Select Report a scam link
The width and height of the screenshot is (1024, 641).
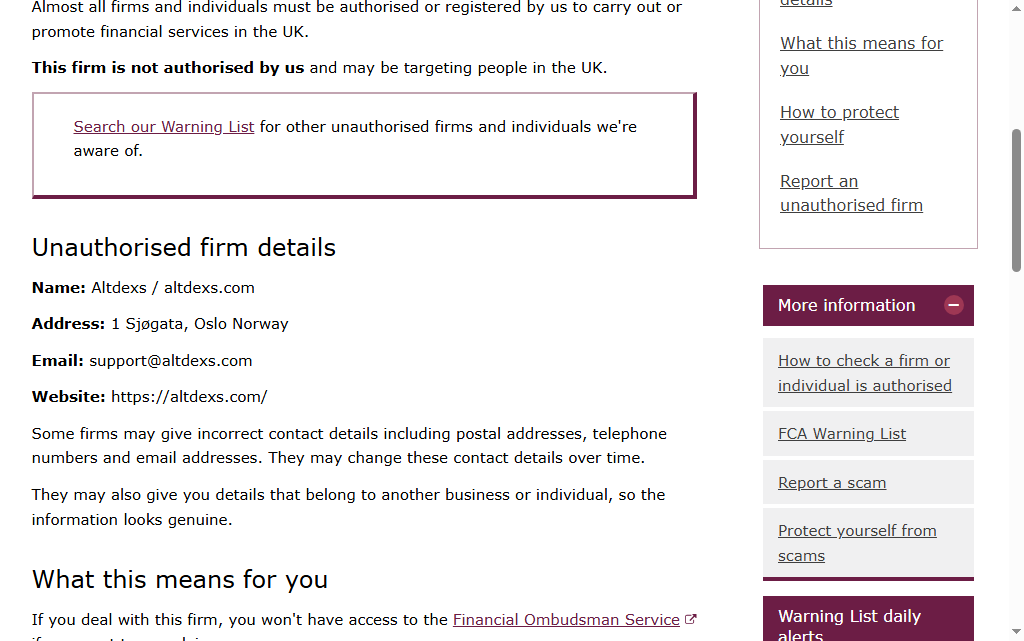click(x=832, y=482)
